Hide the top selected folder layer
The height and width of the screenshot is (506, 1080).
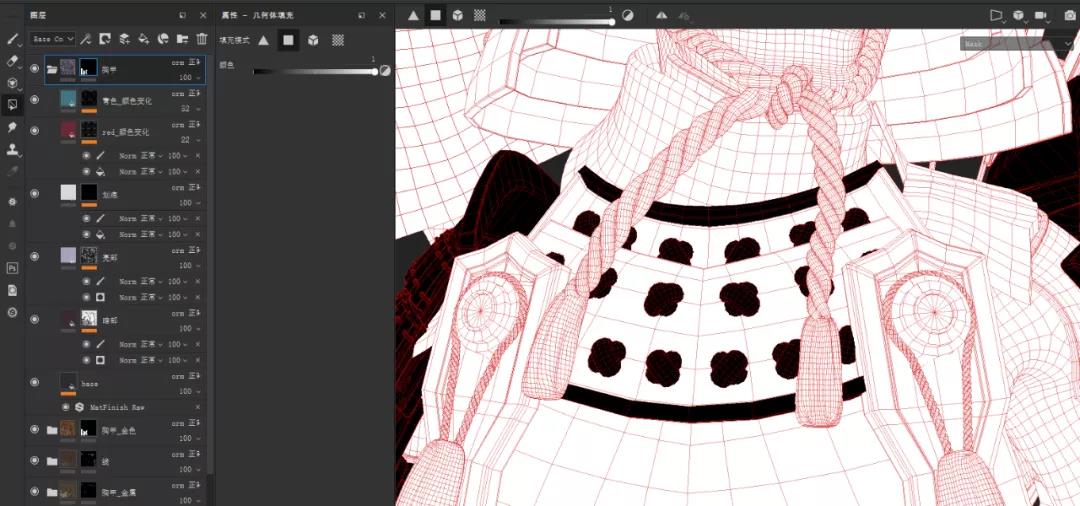[34, 69]
